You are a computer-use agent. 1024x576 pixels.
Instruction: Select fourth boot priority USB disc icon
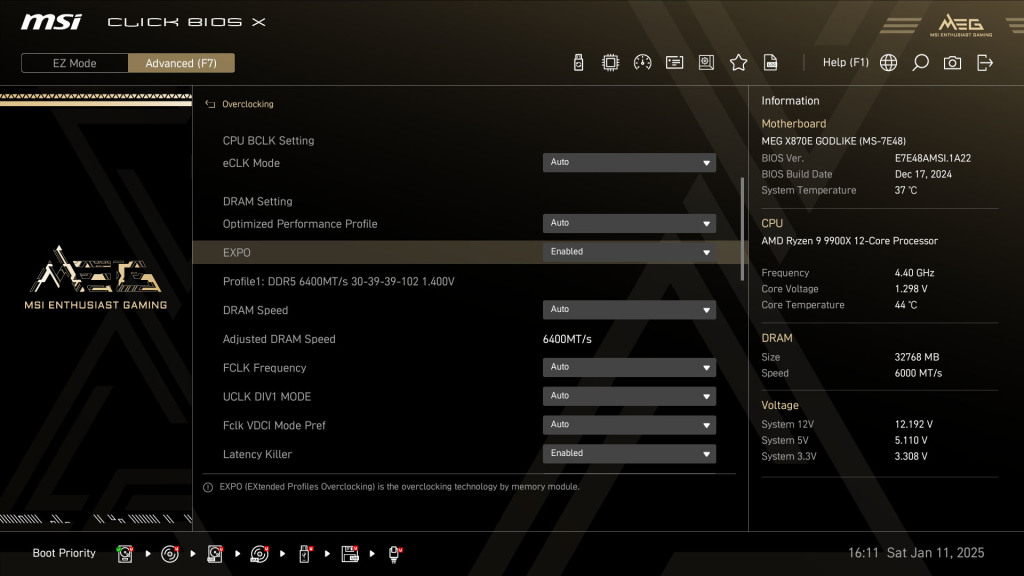pyautogui.click(x=259, y=554)
